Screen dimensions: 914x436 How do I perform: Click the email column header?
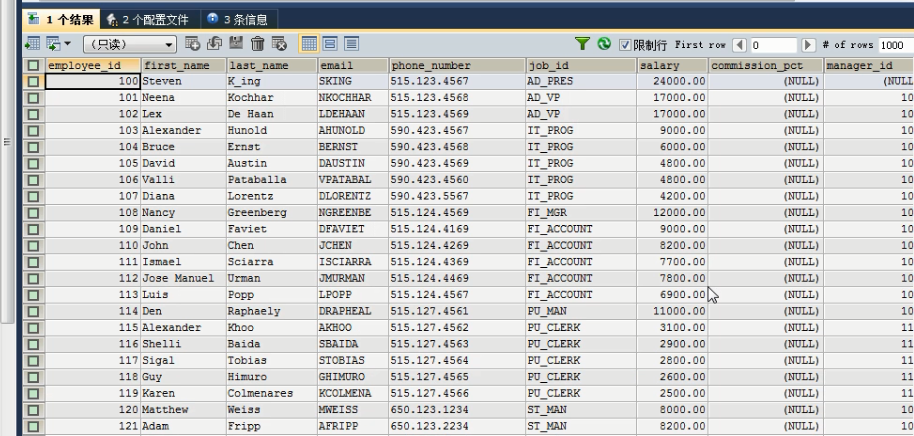coord(353,65)
